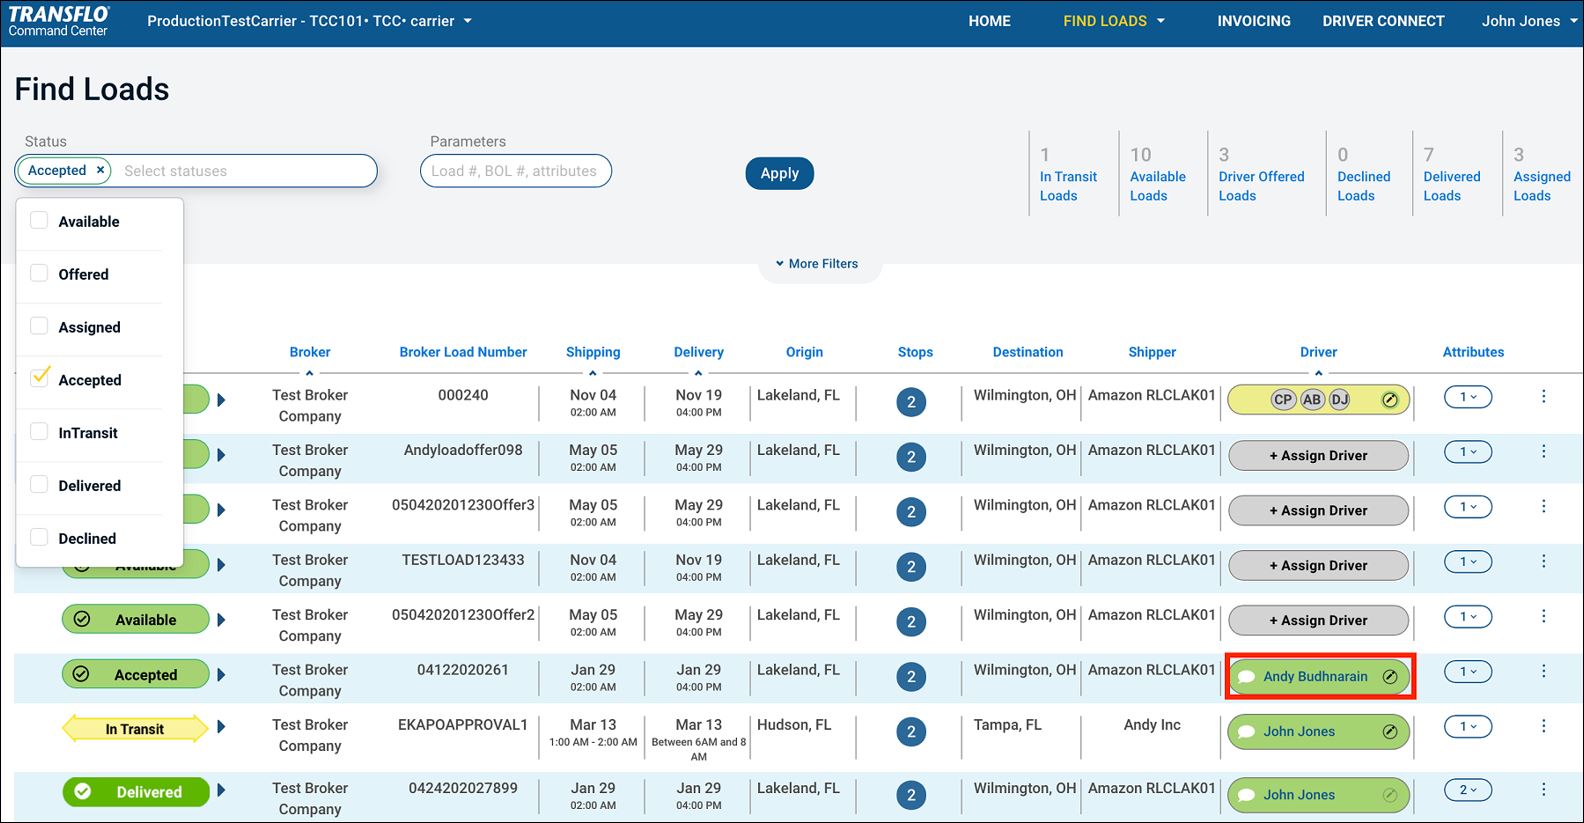Click stops badge for load EKAPOAPPROVAL1
Image resolution: width=1584 pixels, height=823 pixels.
[x=910, y=732]
